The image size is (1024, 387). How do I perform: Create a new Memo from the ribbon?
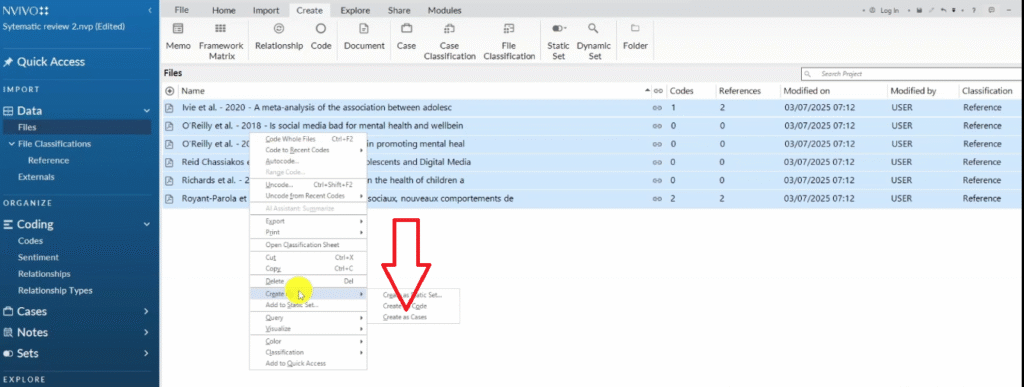click(x=178, y=37)
